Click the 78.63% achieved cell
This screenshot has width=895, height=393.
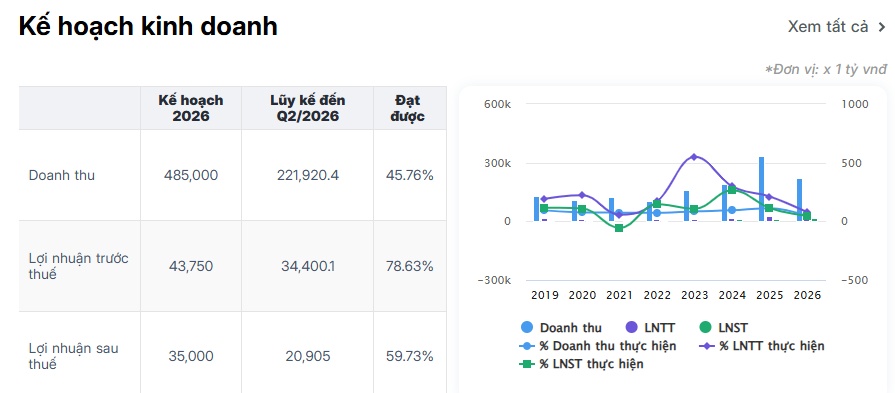point(410,266)
